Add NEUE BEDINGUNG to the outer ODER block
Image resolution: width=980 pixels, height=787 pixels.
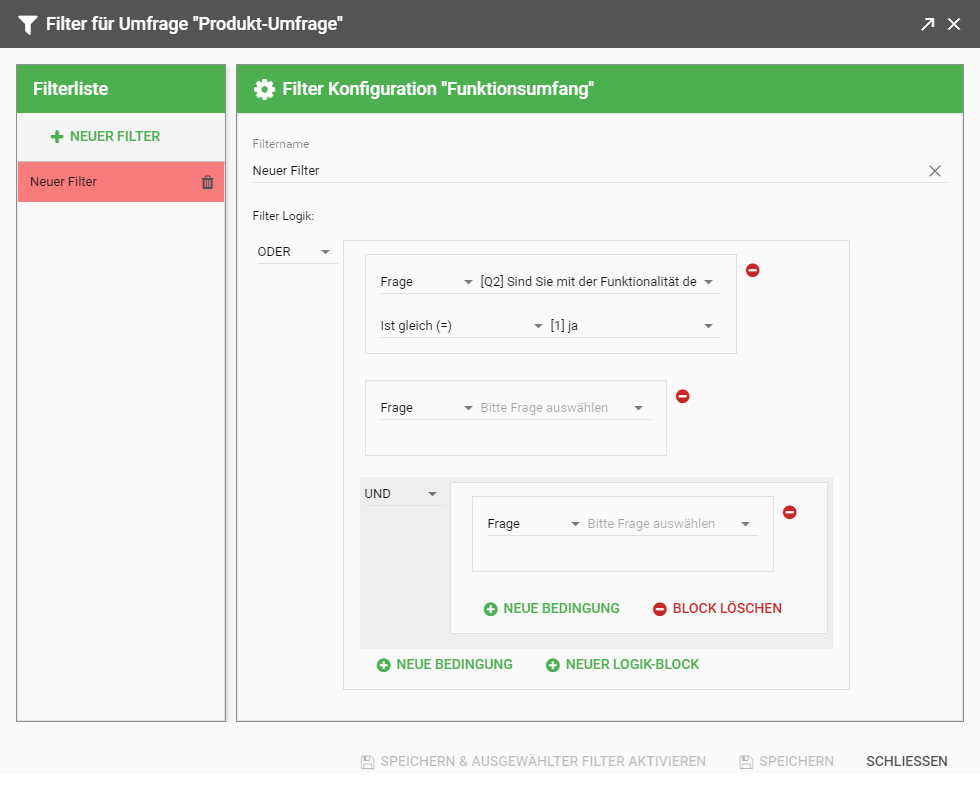pos(445,665)
